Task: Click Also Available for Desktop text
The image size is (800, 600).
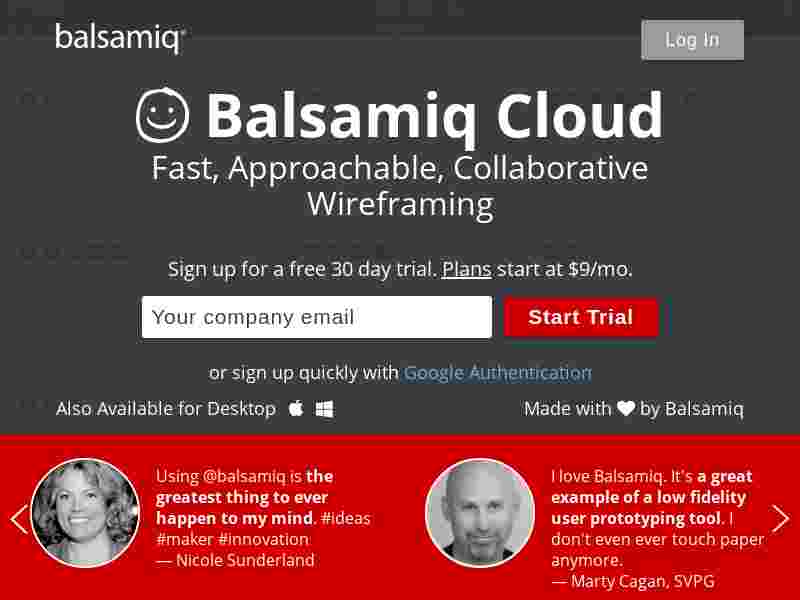Action: [x=166, y=409]
